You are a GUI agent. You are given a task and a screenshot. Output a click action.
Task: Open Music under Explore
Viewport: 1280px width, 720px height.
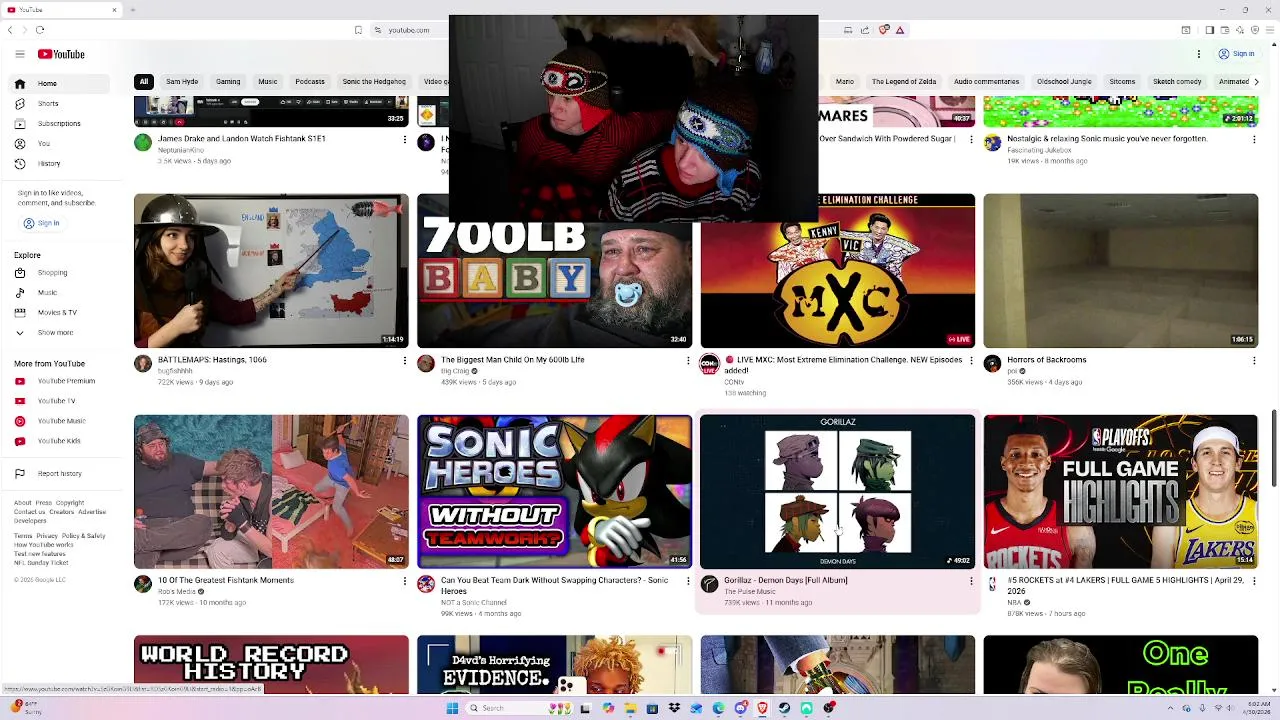(47, 292)
